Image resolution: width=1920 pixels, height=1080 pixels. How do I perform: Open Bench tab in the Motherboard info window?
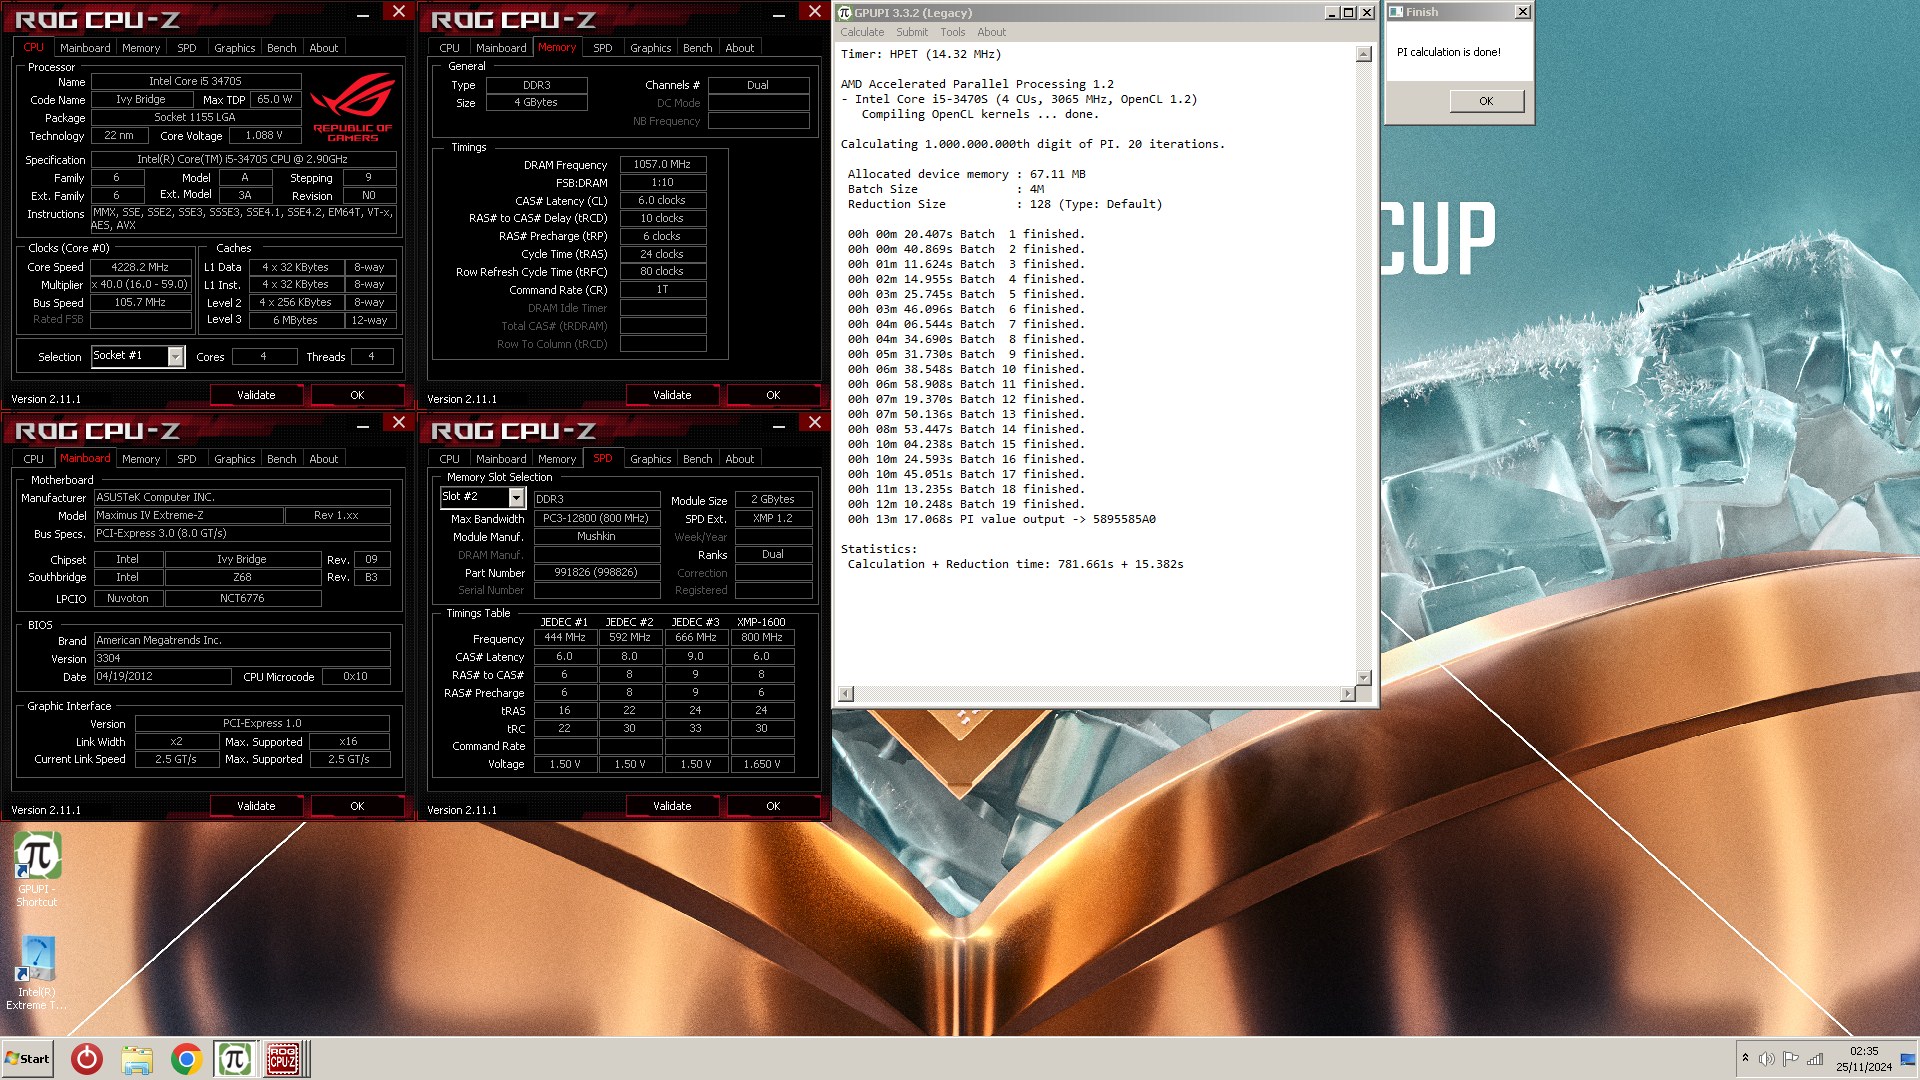click(282, 459)
